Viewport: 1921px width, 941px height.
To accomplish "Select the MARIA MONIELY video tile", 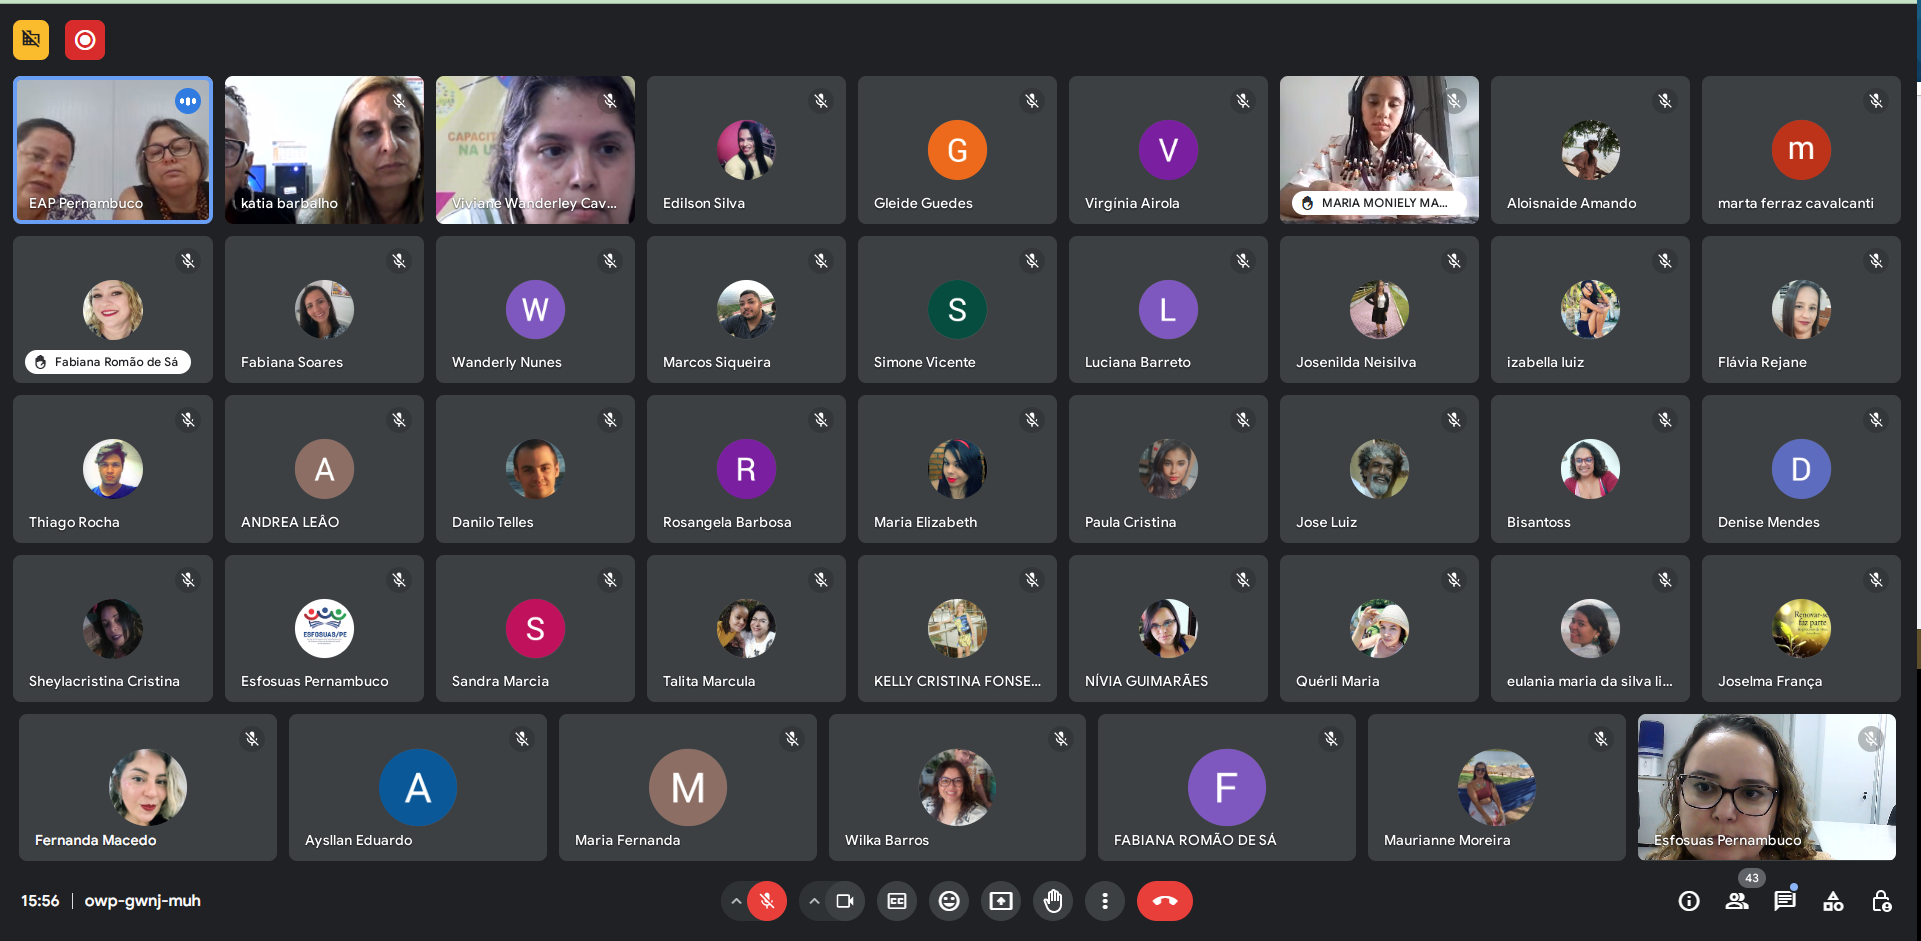I will [1379, 149].
